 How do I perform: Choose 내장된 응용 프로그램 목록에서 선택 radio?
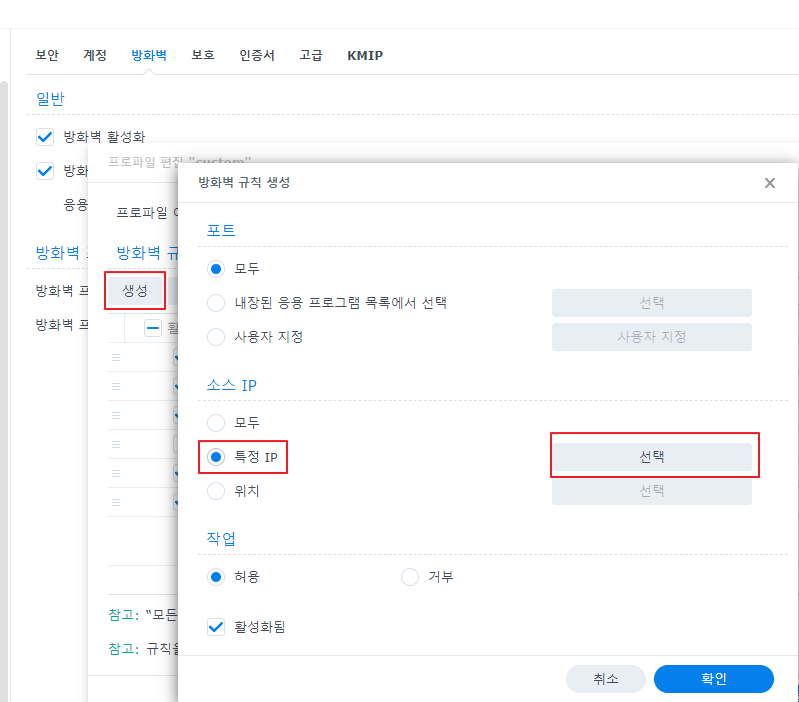[216, 303]
